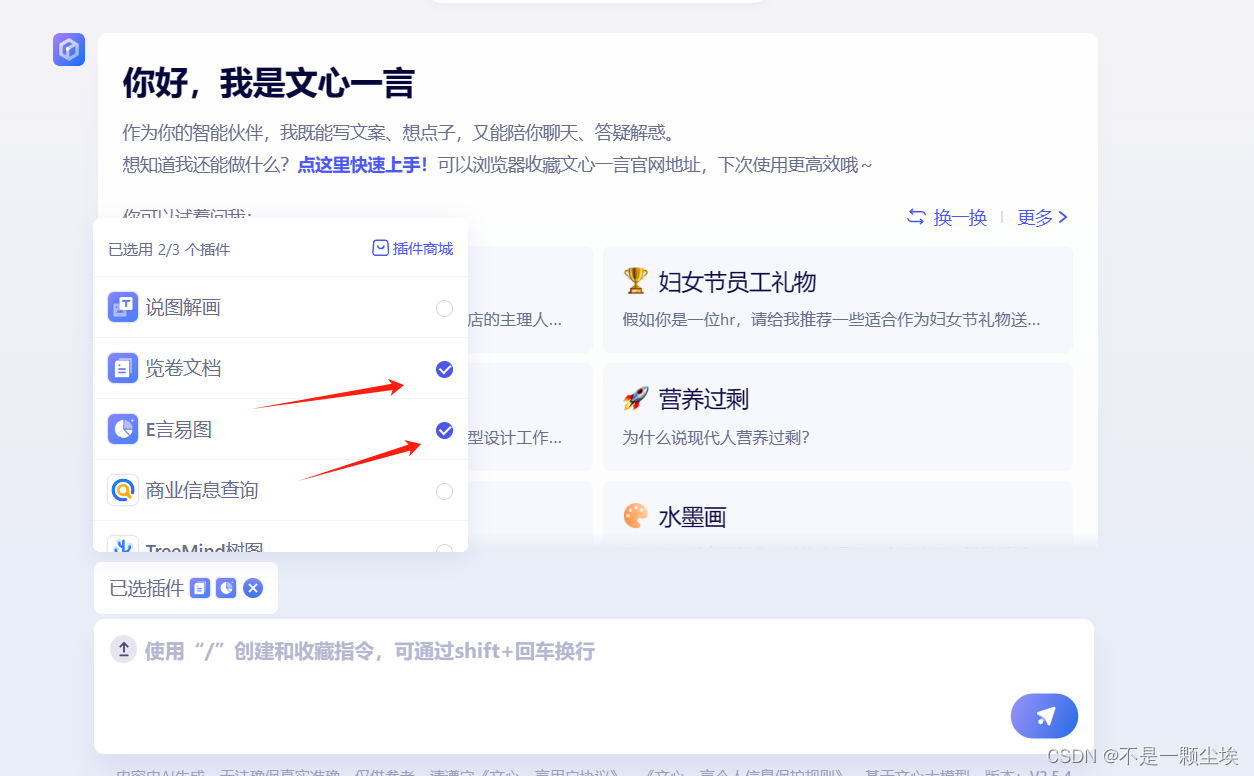Click the trophy emoji on 妇女节员工礼物 card
The height and width of the screenshot is (776, 1254).
635,281
